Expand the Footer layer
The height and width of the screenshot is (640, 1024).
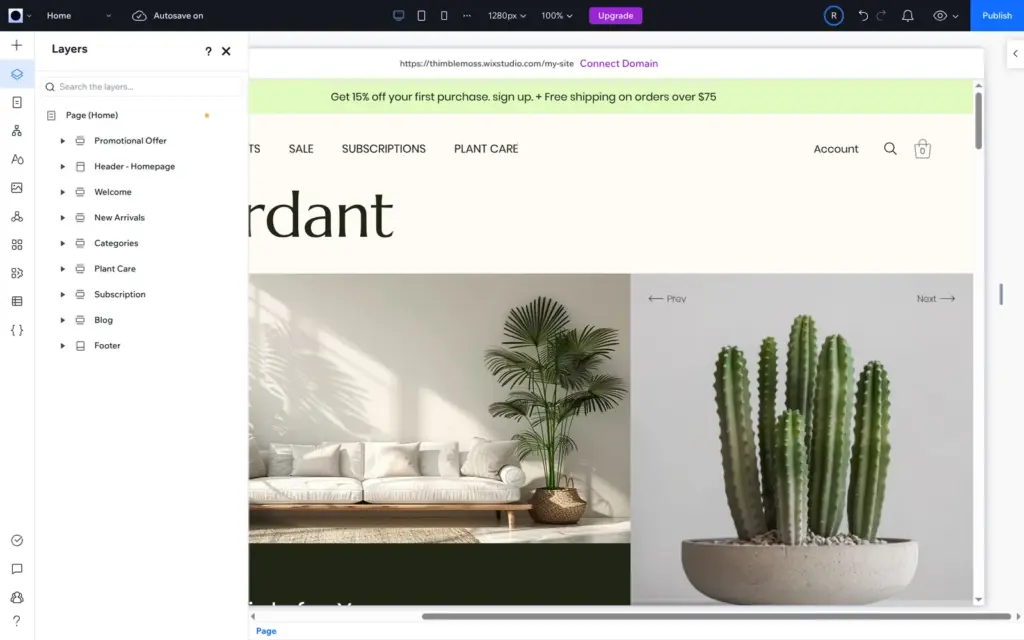(x=63, y=345)
